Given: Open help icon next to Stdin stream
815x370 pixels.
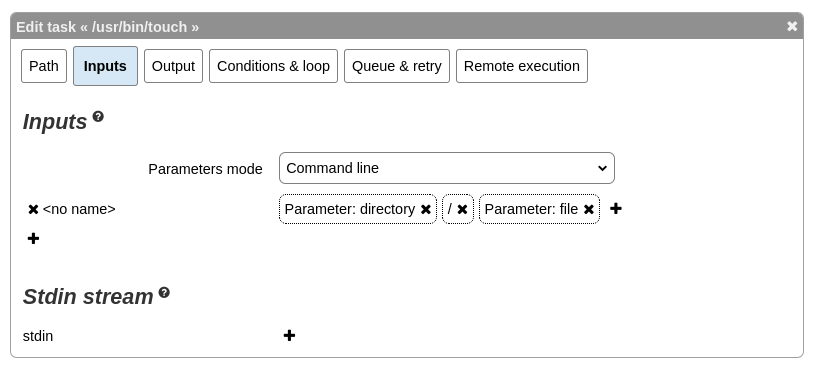Looking at the screenshot, I should (x=164, y=293).
